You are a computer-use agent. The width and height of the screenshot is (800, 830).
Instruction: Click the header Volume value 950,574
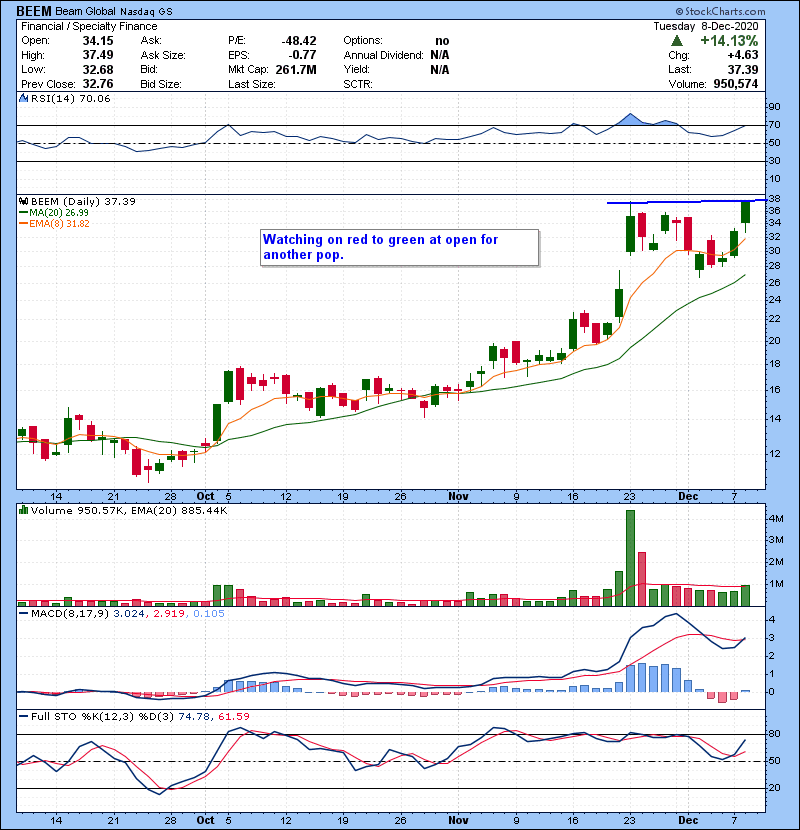pyautogui.click(x=735, y=84)
